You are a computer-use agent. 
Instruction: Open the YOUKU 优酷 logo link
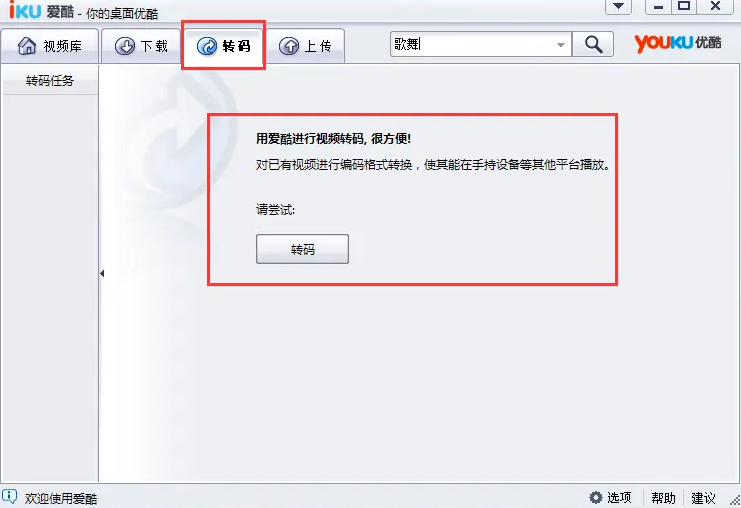tap(678, 43)
